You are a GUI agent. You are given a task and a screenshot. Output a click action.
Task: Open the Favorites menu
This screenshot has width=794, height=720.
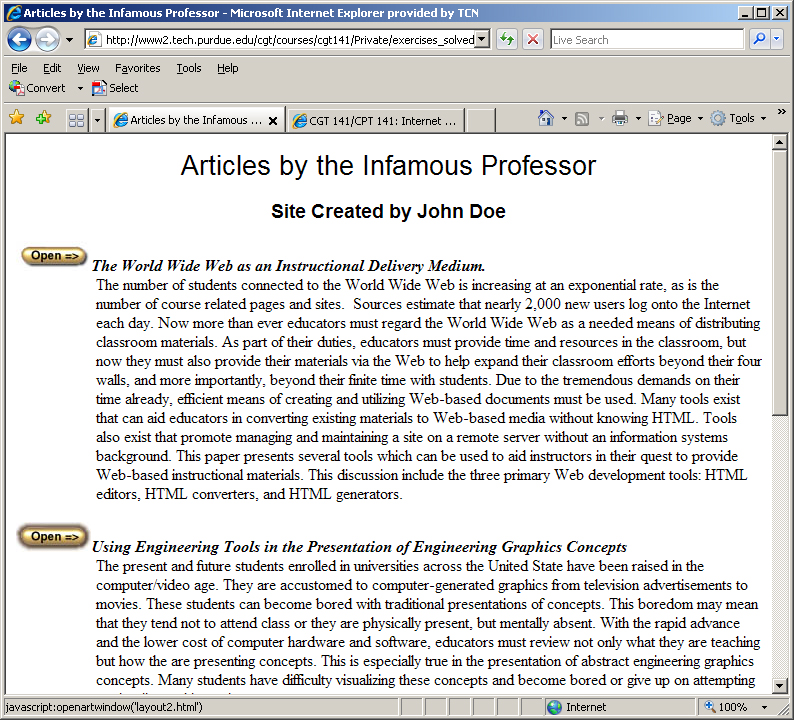pos(137,68)
